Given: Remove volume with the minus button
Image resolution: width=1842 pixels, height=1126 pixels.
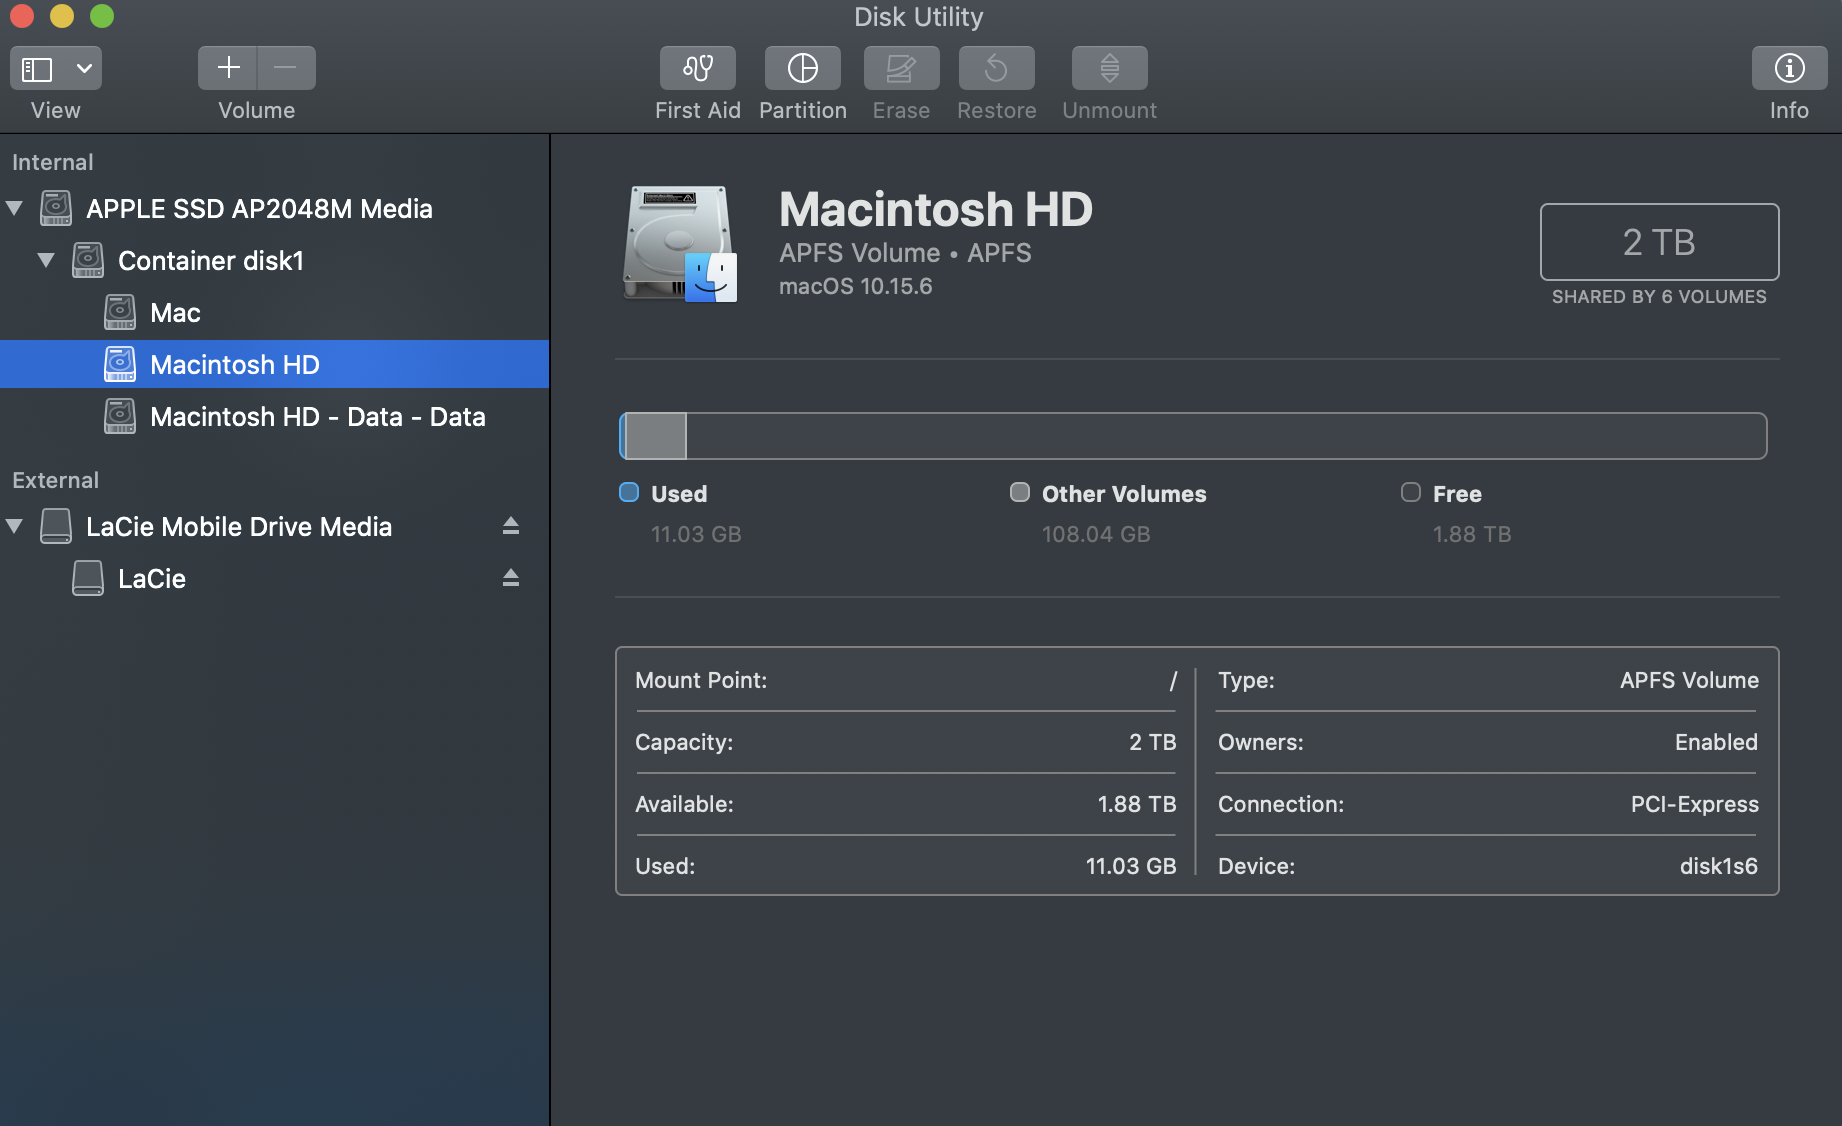Looking at the screenshot, I should [x=286, y=68].
